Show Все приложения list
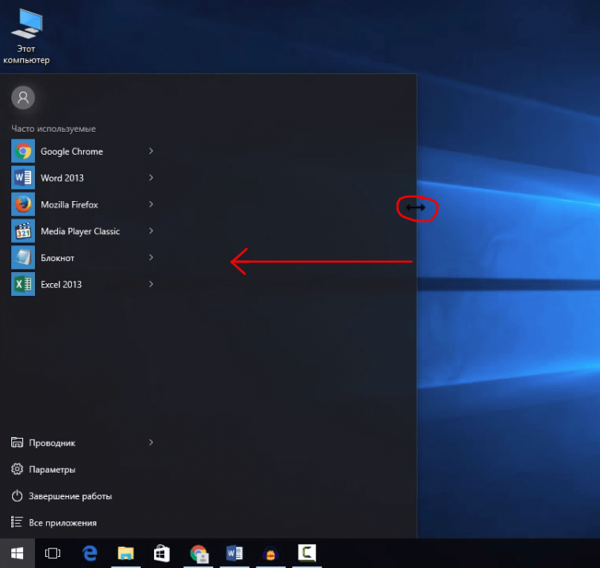This screenshot has width=600, height=568. (62, 522)
